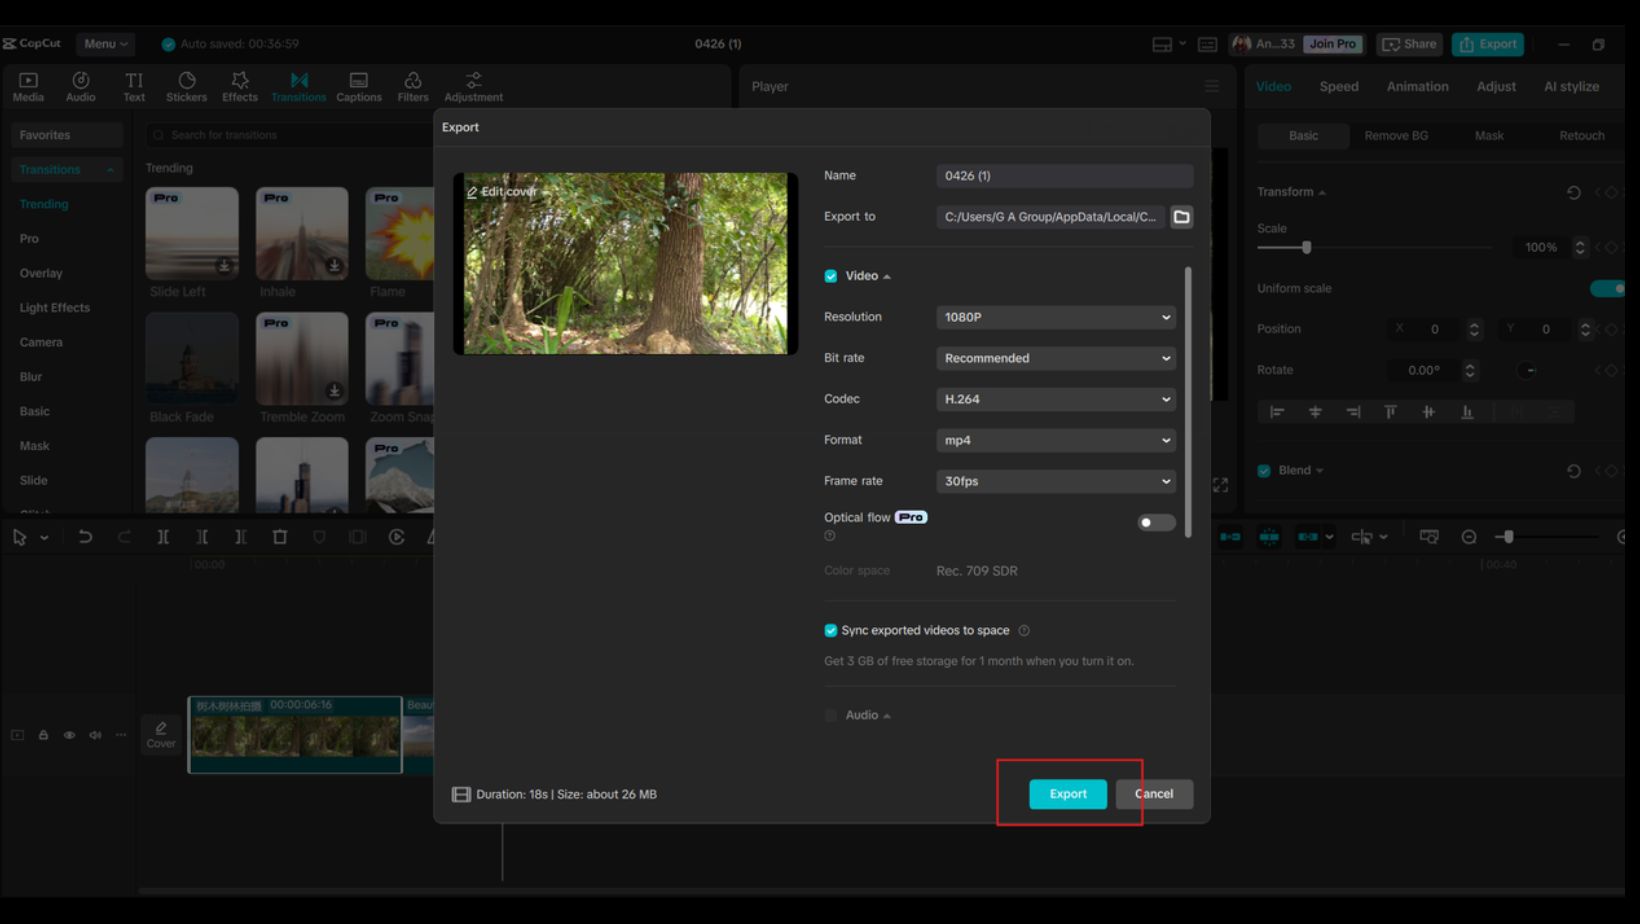The height and width of the screenshot is (924, 1640).
Task: Click the Scale slider handle
Action: [1306, 247]
